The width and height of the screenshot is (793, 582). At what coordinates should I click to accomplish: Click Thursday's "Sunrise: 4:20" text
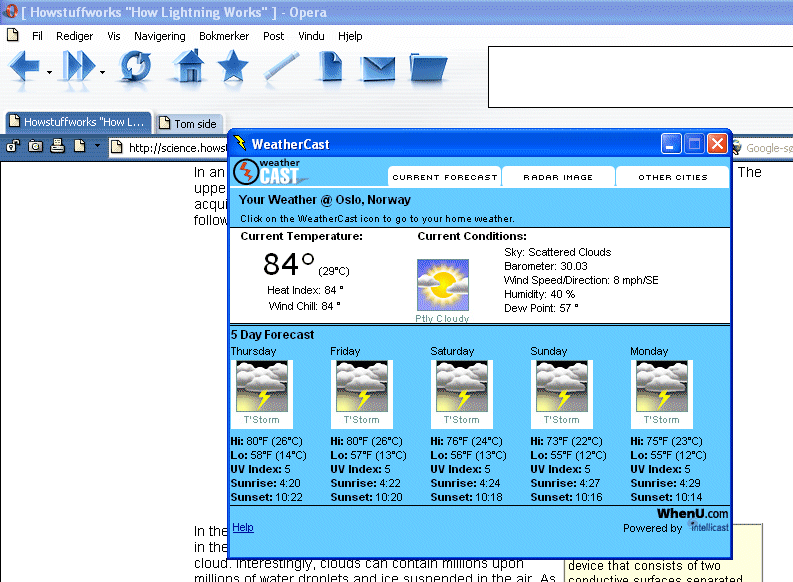click(266, 483)
